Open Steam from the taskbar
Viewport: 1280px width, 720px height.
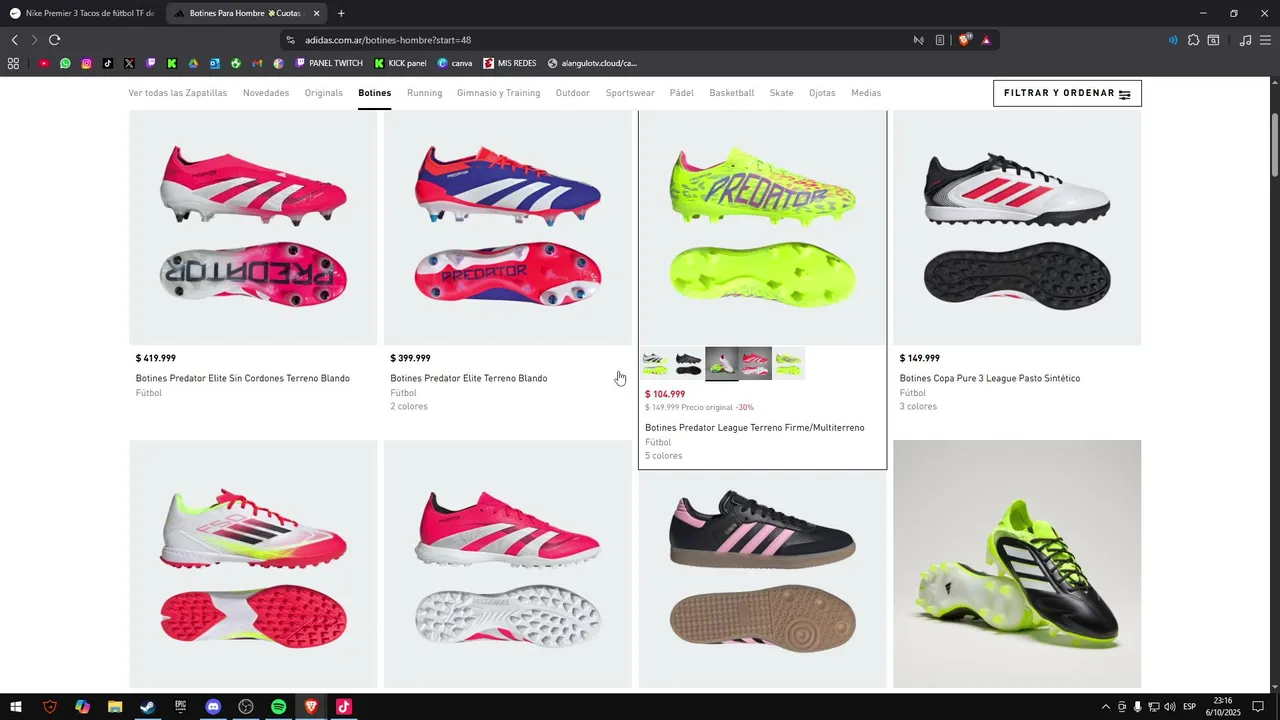click(x=147, y=707)
